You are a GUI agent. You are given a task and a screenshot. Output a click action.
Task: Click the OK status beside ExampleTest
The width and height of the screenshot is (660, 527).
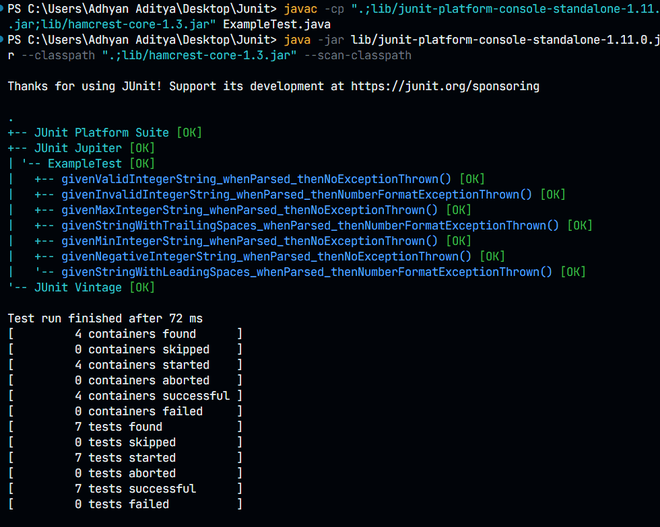[142, 164]
